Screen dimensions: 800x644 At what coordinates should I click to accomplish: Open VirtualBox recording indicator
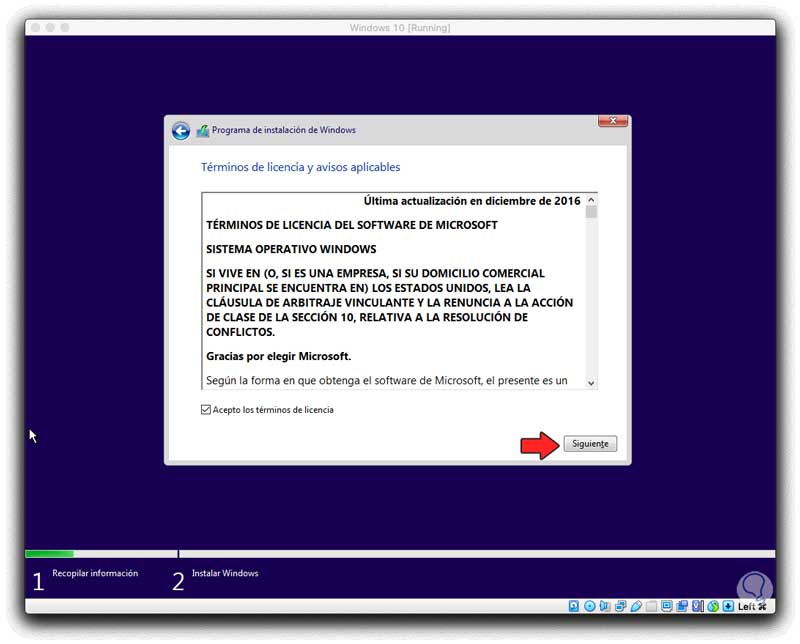pos(682,606)
